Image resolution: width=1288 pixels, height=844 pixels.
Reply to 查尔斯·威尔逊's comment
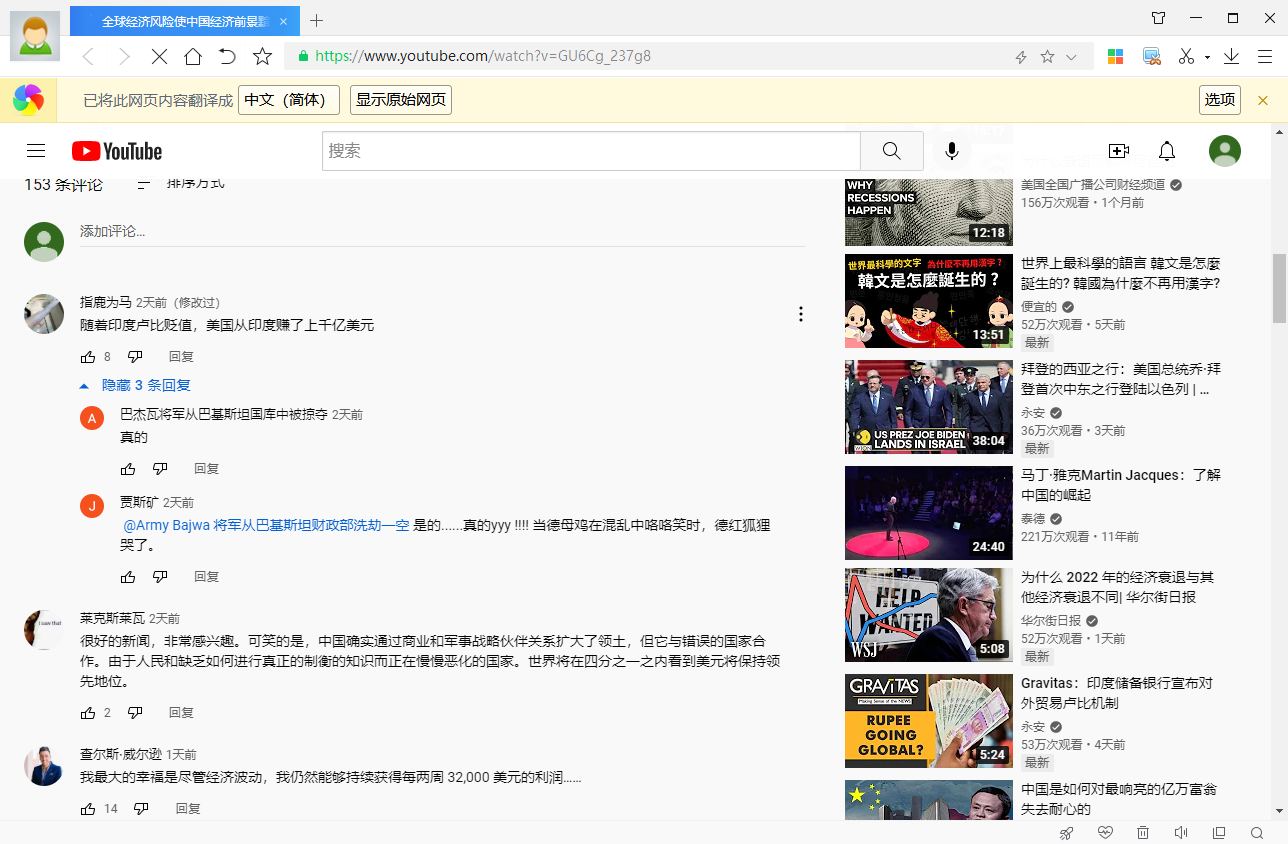point(188,809)
